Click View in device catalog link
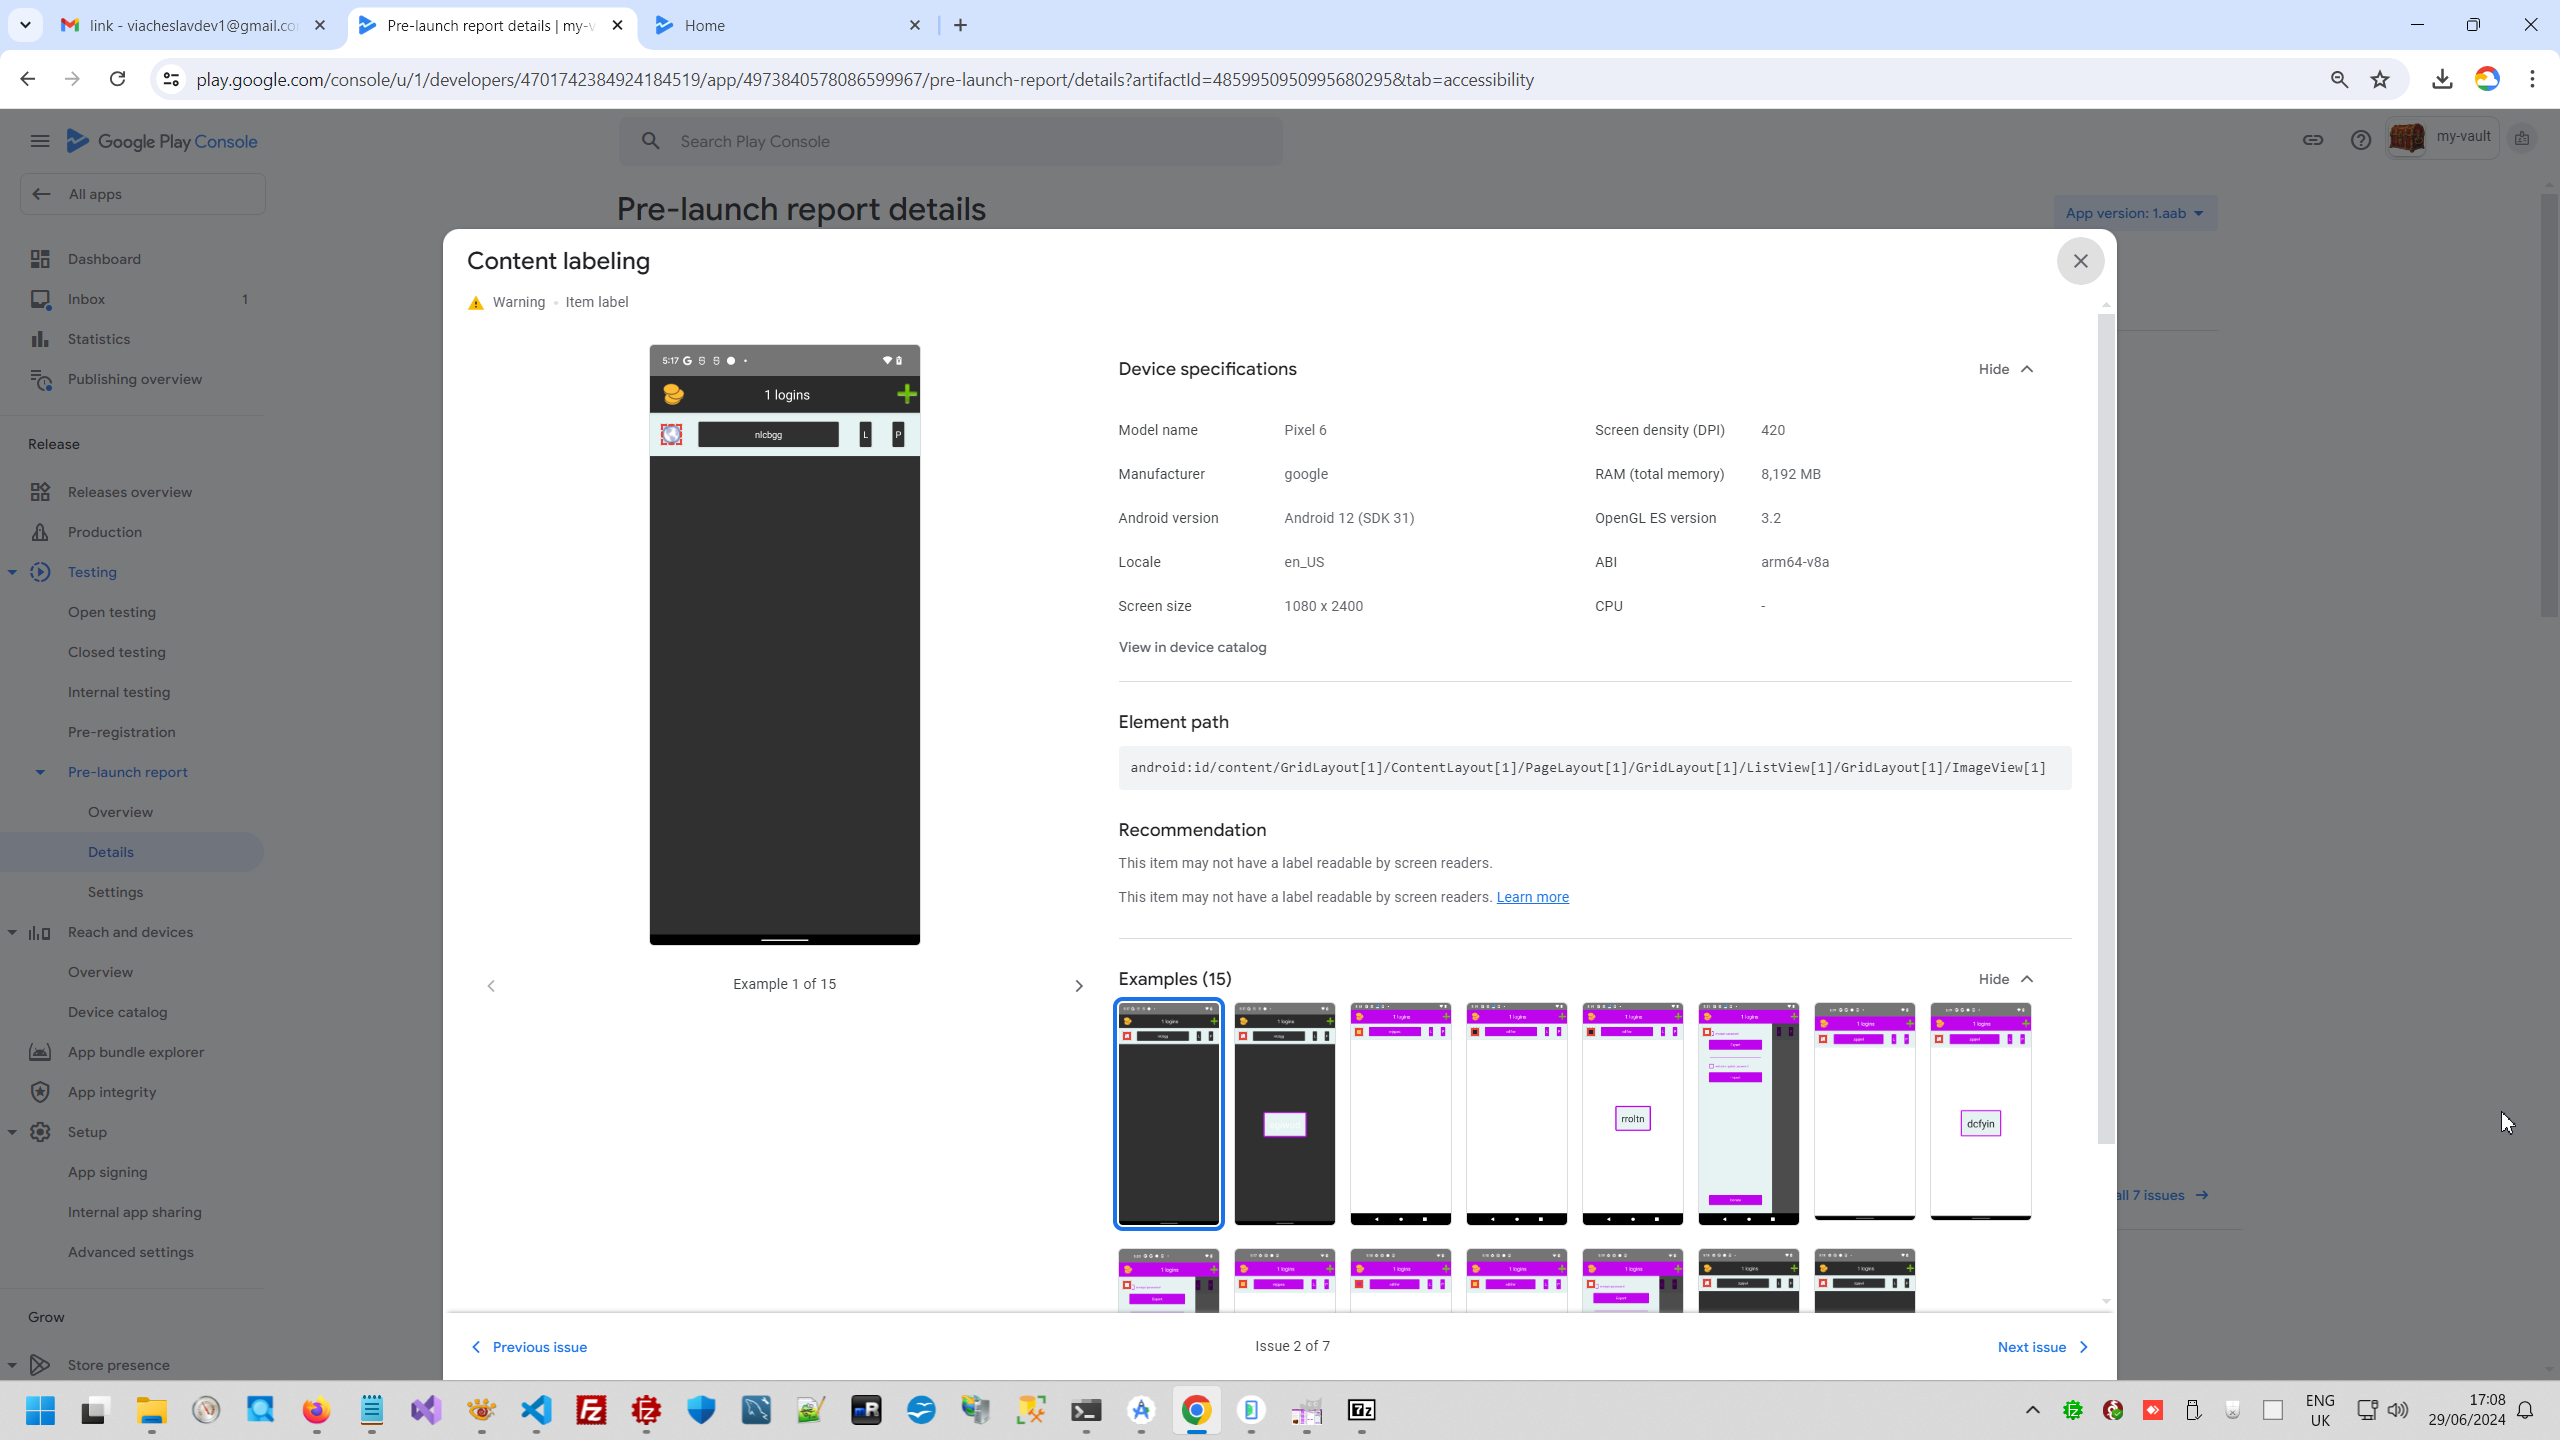Viewport: 2560px width, 1440px height. click(x=1192, y=647)
